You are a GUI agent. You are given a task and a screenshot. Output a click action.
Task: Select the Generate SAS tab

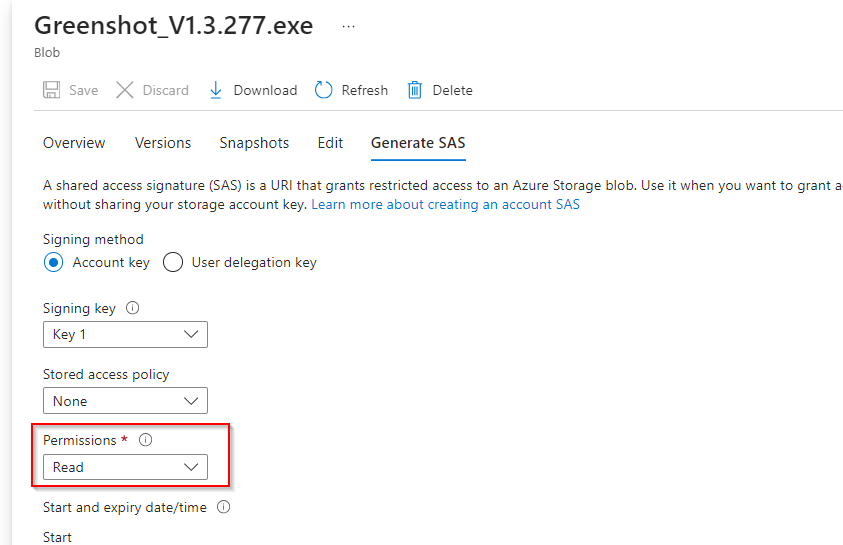tap(418, 143)
